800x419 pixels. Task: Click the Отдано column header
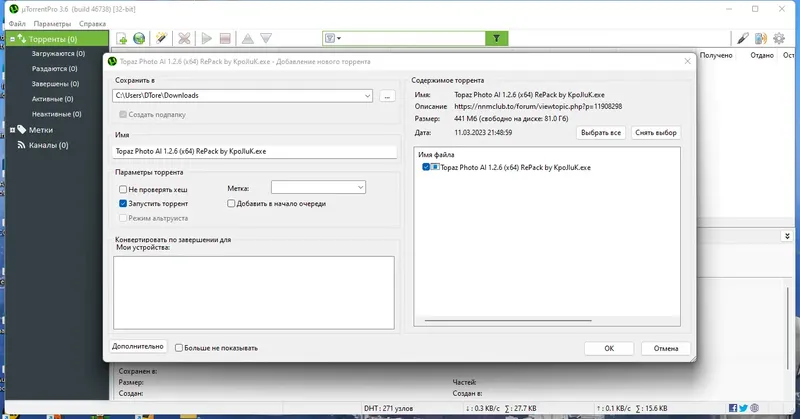[762, 55]
